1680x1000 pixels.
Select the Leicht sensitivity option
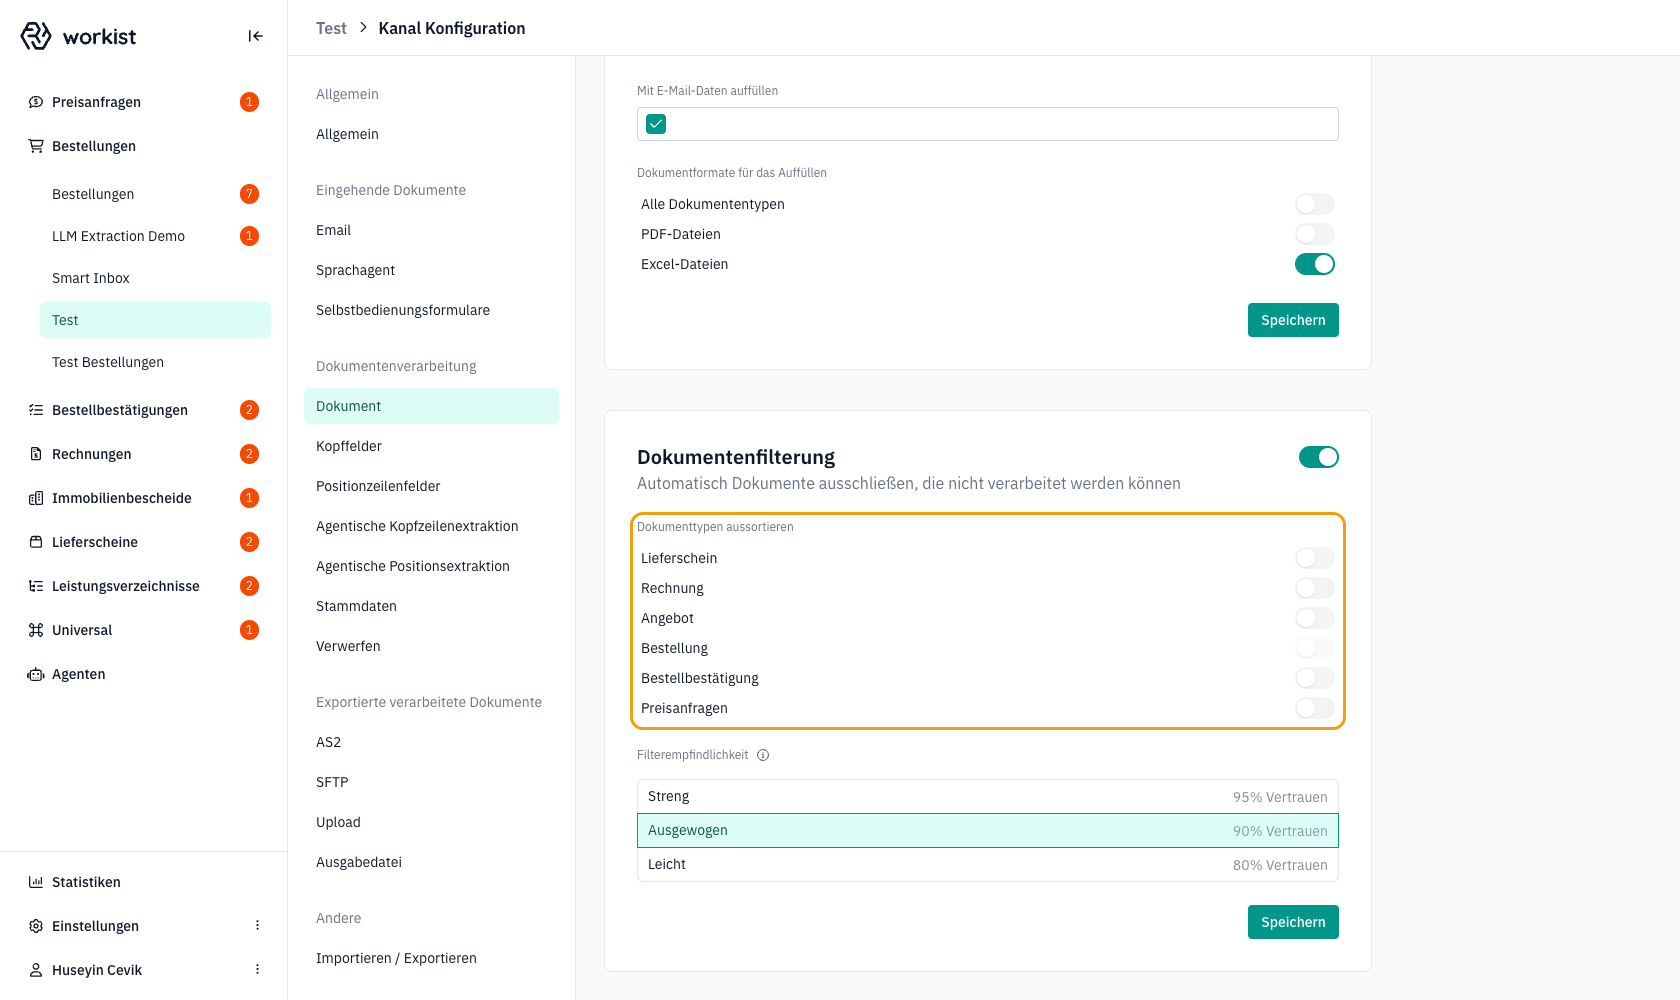[x=988, y=865]
